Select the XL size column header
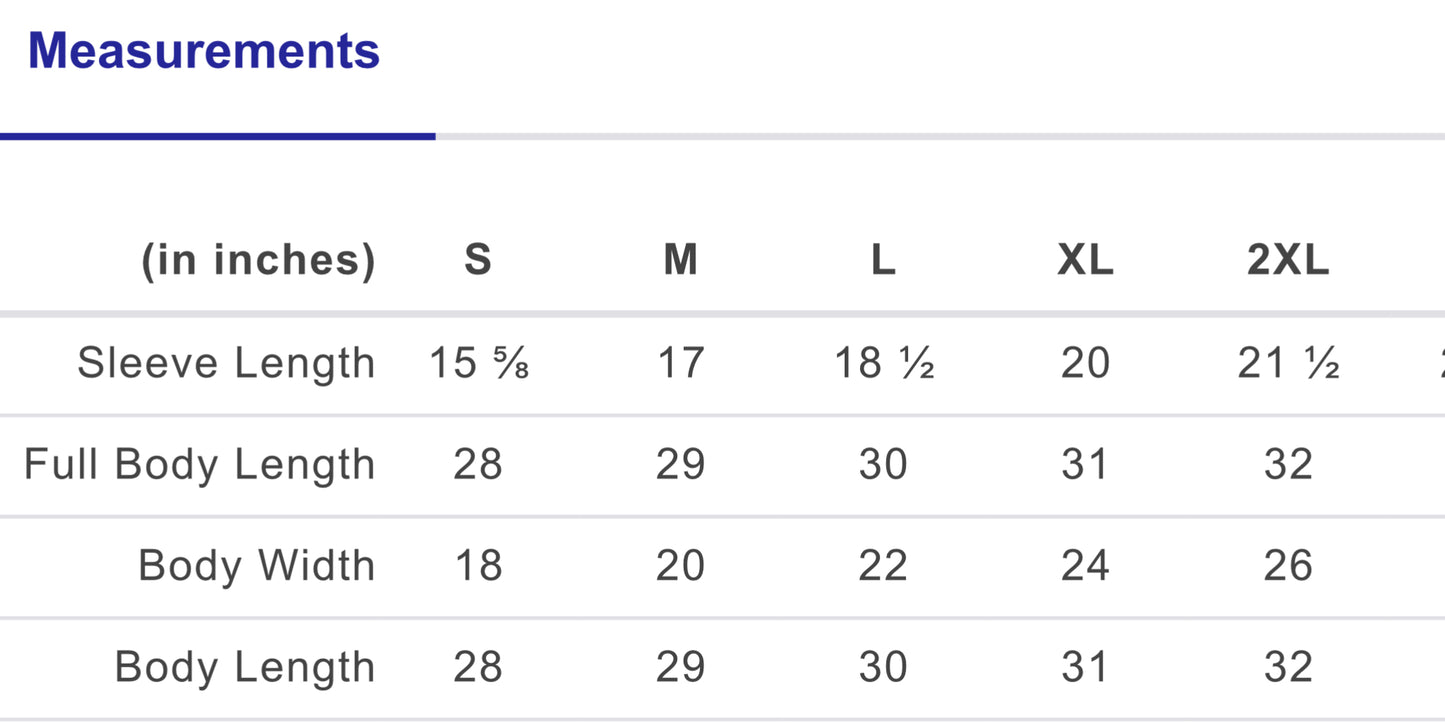The height and width of the screenshot is (723, 1445). click(x=1085, y=261)
